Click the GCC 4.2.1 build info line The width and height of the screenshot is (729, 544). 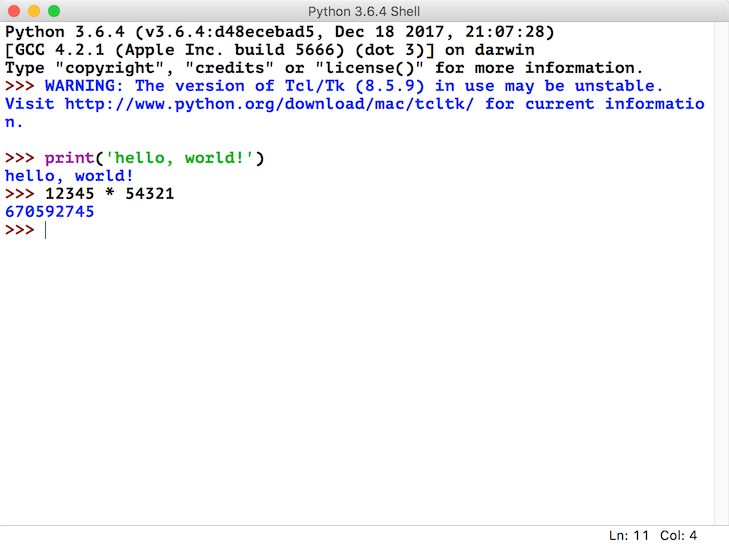click(x=270, y=50)
